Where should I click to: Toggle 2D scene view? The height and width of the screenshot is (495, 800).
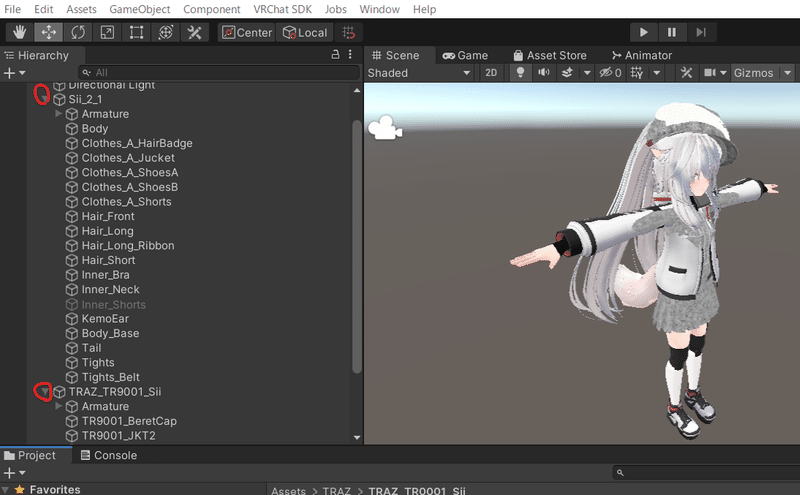pos(491,73)
